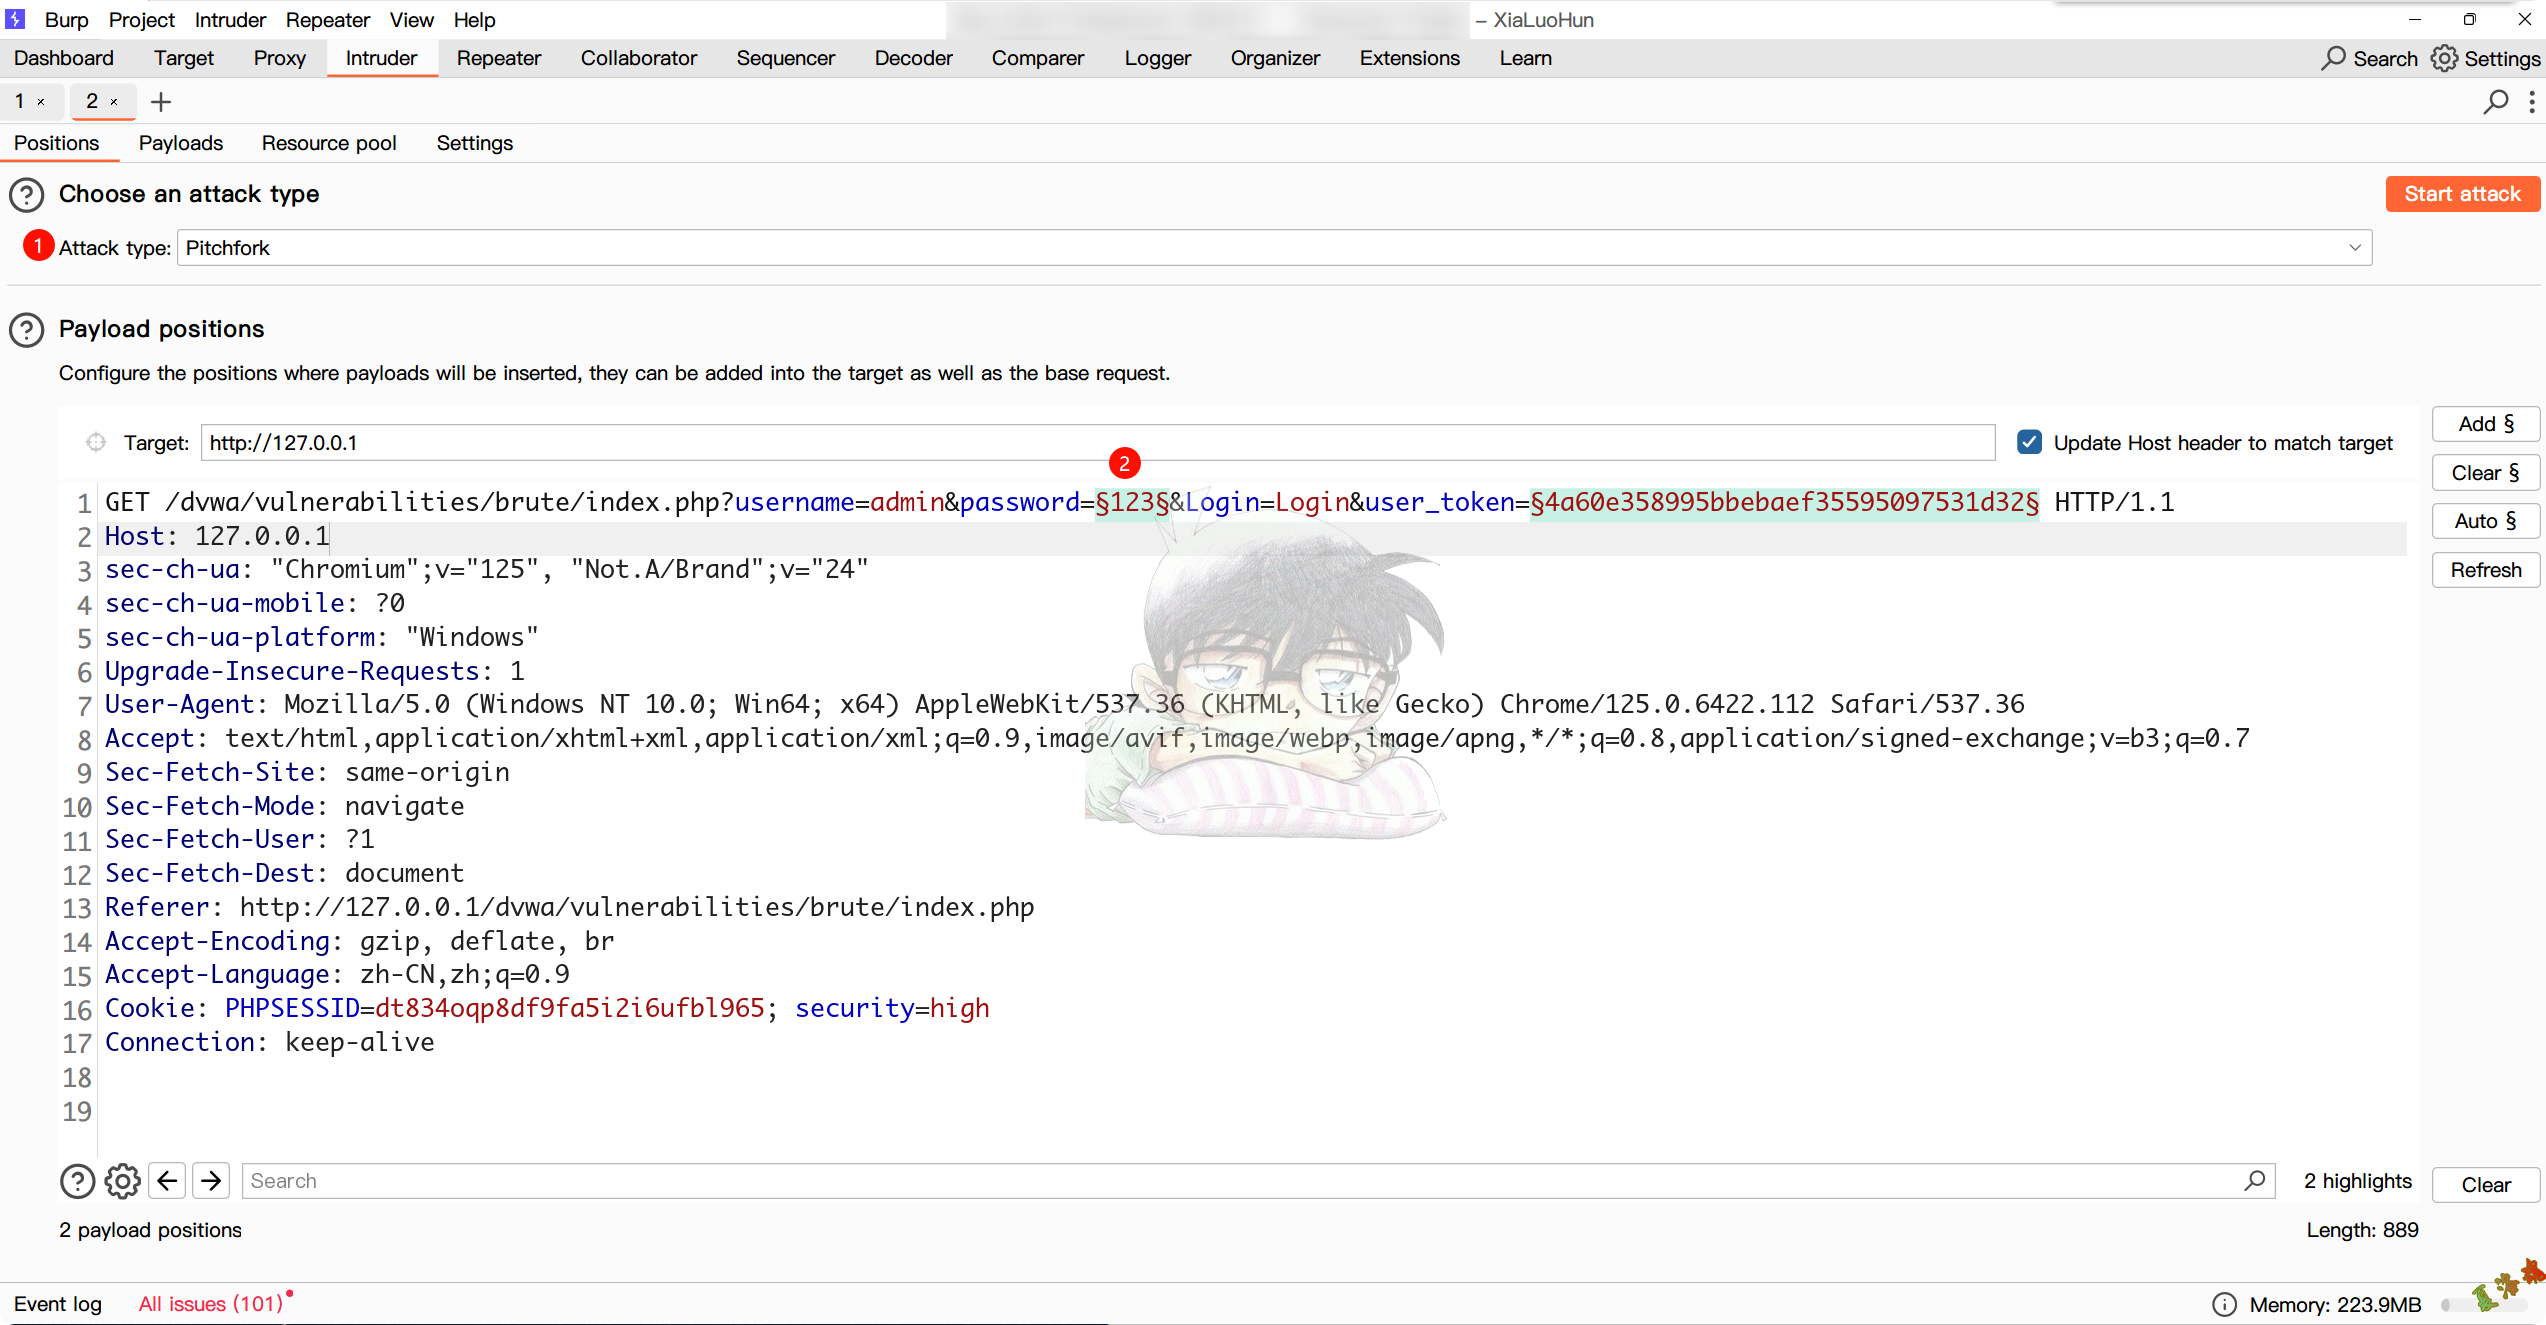Open the Burp menu

(x=66, y=20)
